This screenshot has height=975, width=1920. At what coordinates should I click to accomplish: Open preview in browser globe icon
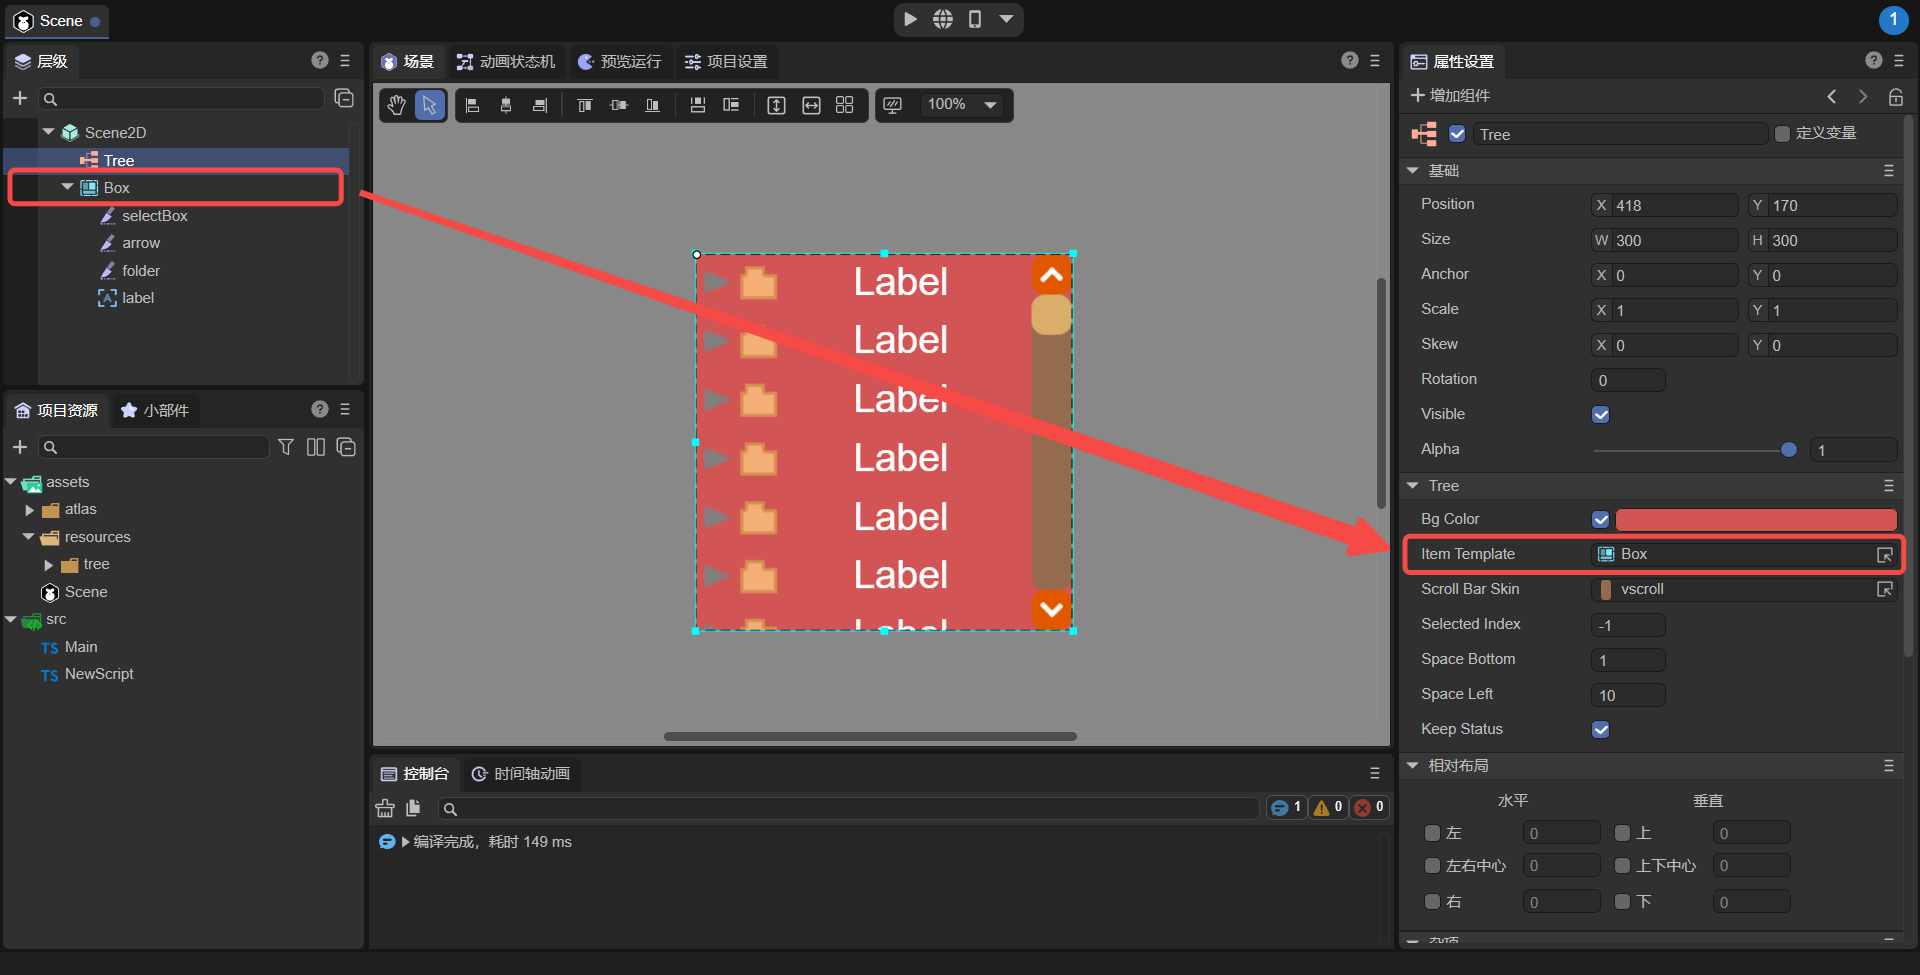click(x=942, y=19)
